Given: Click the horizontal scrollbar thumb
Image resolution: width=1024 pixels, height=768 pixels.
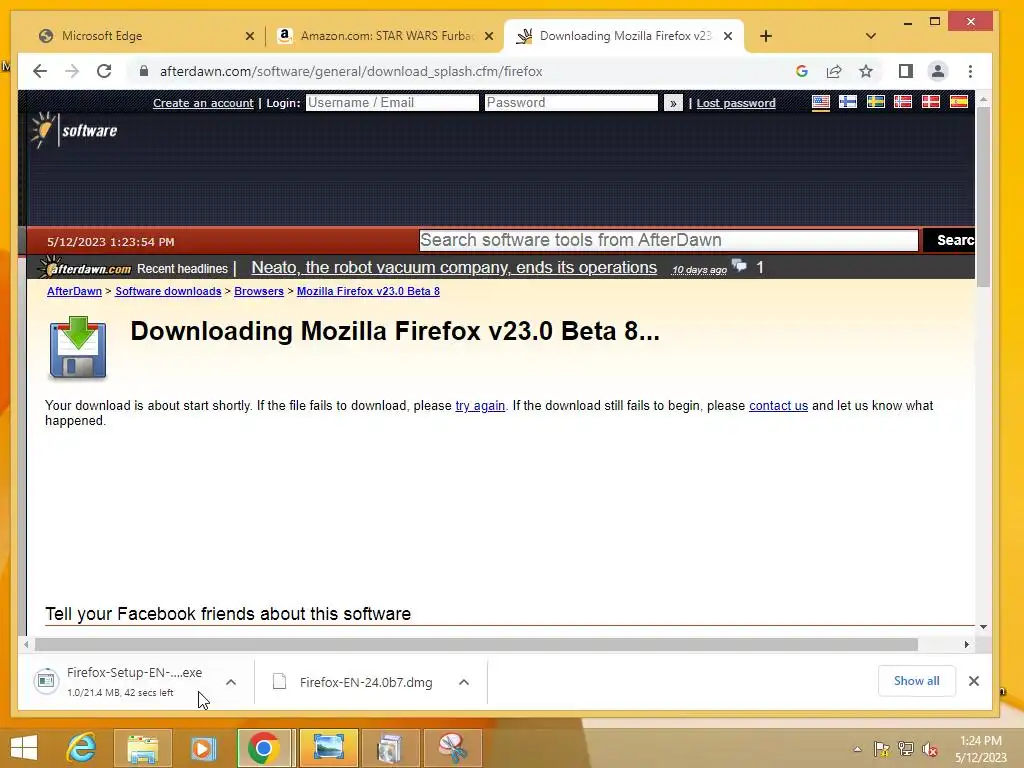Looking at the screenshot, I should [476, 645].
